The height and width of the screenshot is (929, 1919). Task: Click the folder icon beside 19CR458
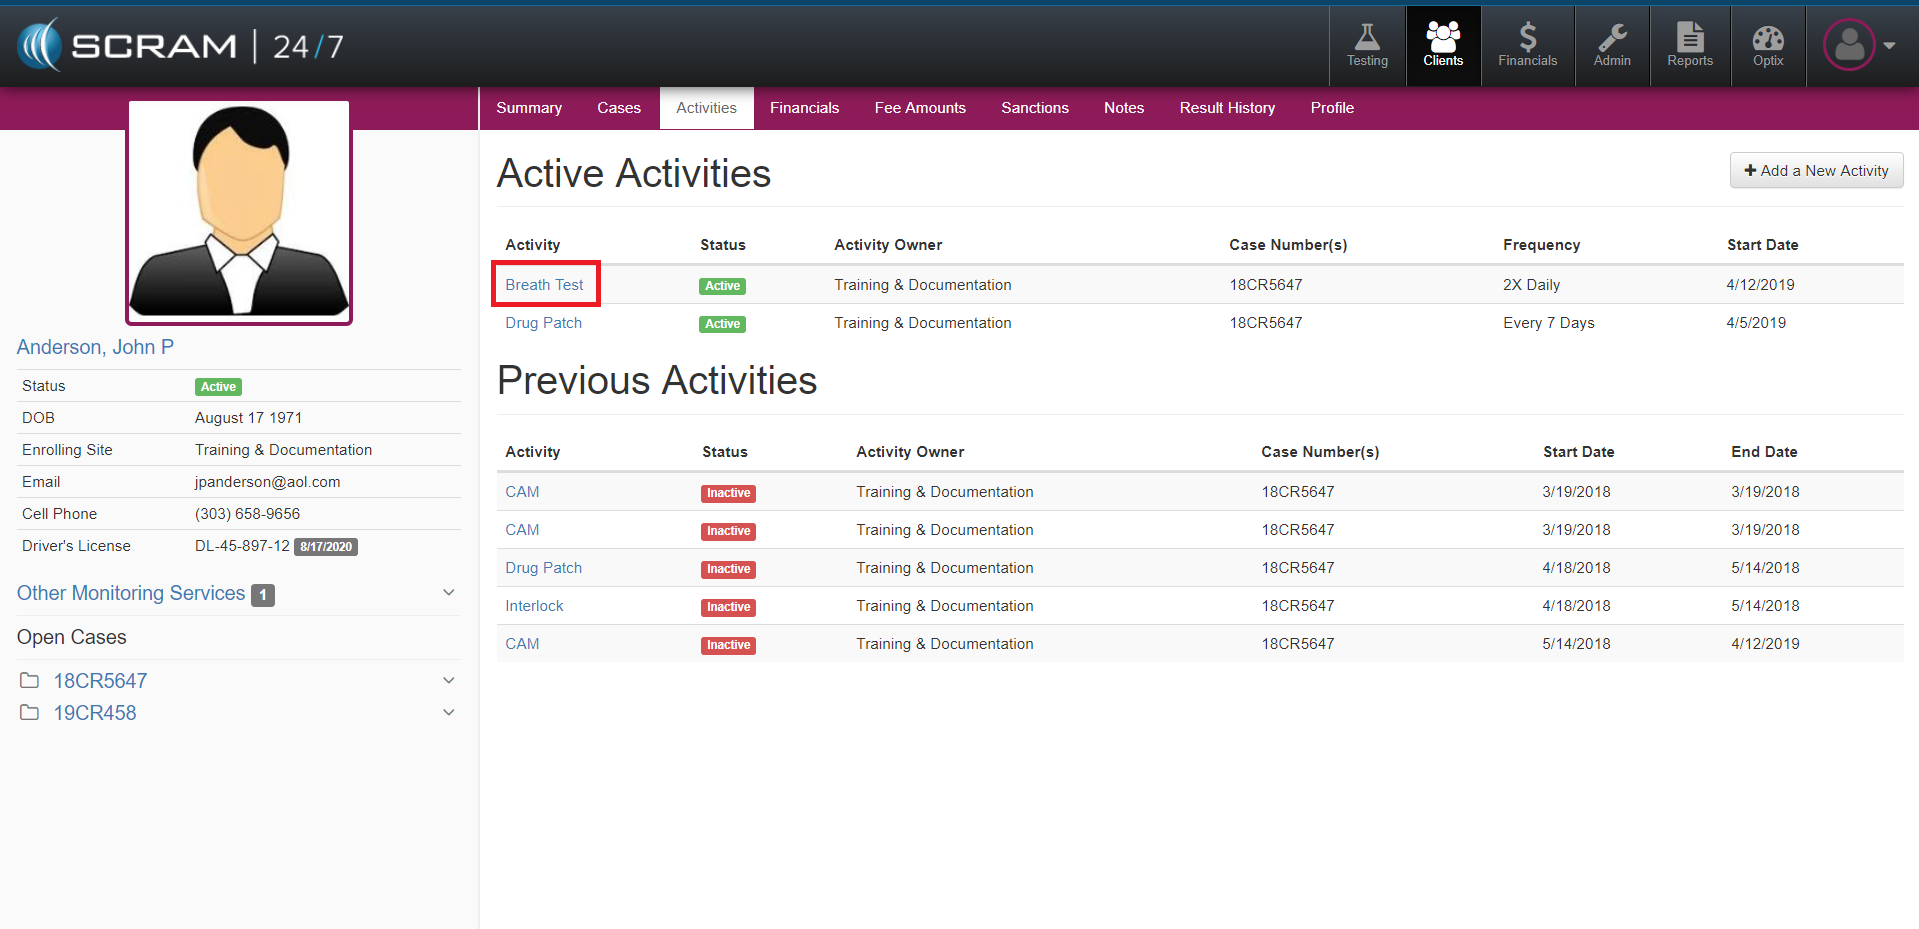tap(30, 713)
